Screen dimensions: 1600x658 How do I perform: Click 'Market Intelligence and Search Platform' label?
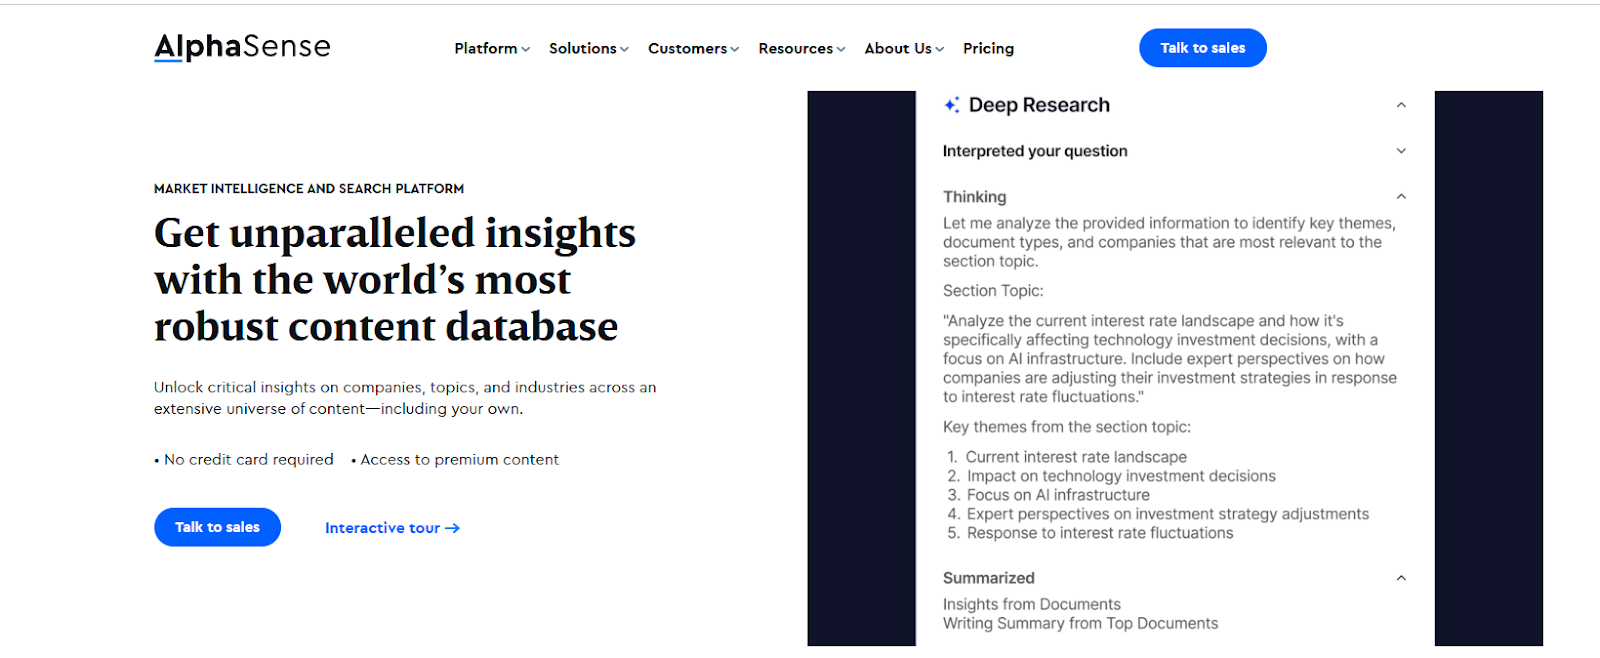tap(309, 188)
